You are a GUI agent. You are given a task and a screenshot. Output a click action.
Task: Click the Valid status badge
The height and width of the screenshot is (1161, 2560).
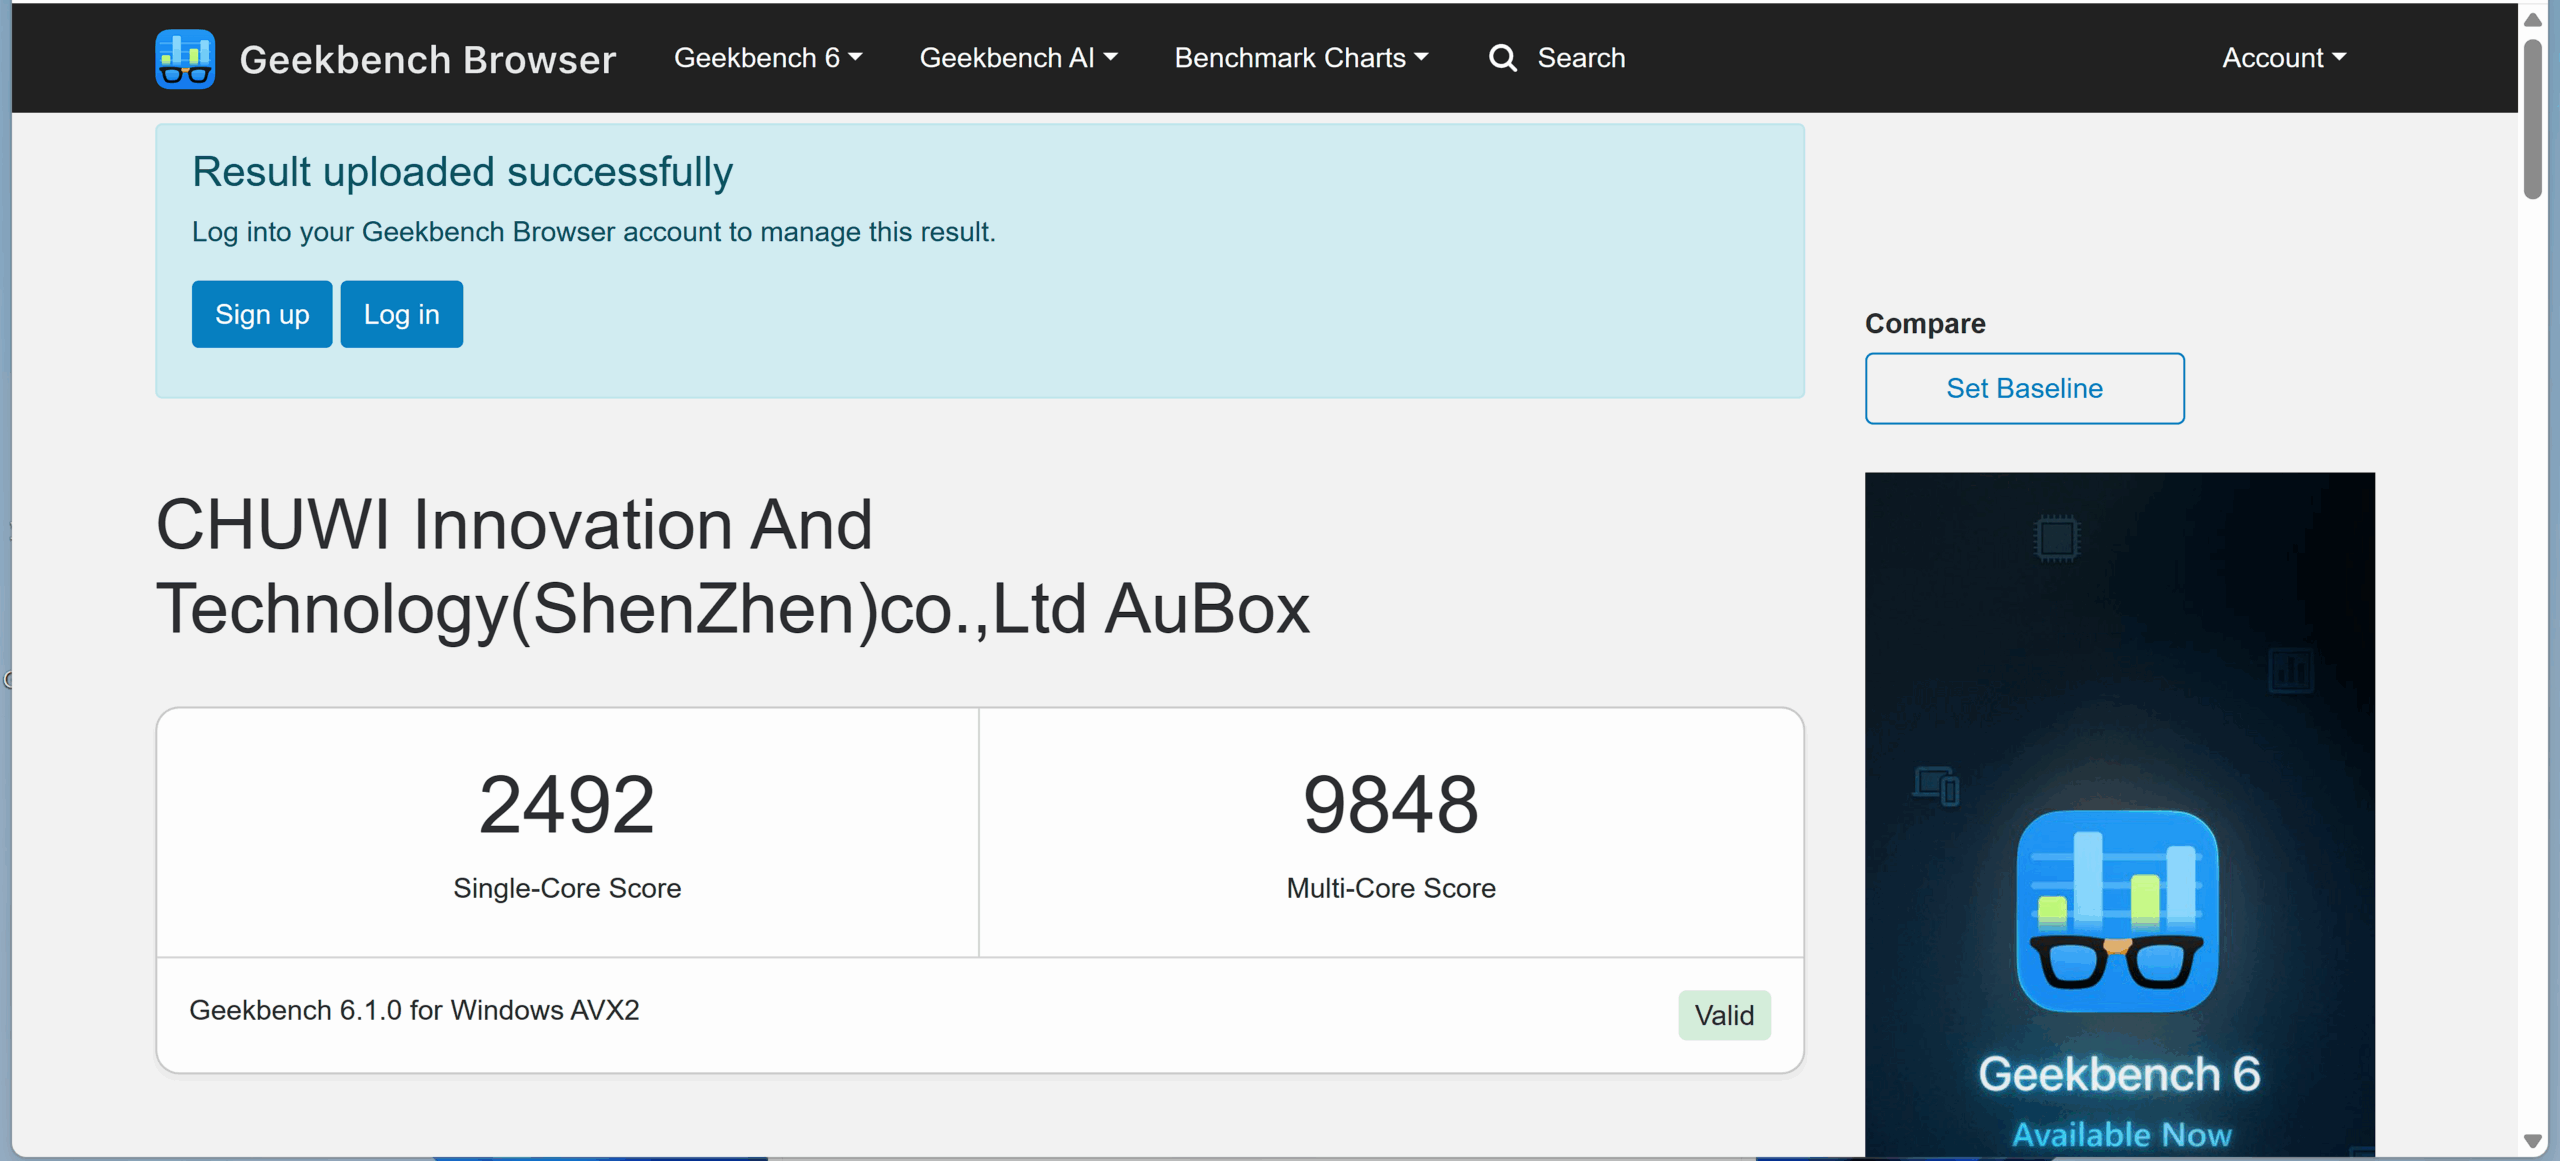[x=1725, y=1015]
